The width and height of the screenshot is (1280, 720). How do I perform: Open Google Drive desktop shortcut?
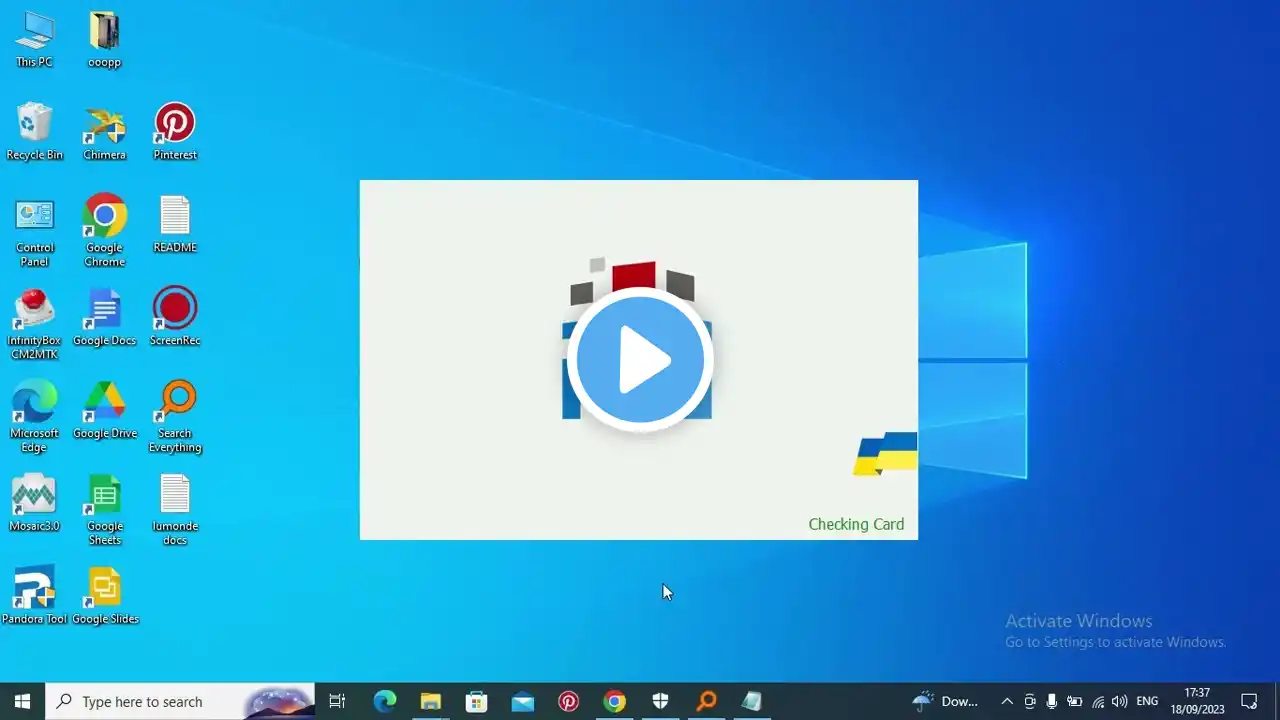point(104,411)
